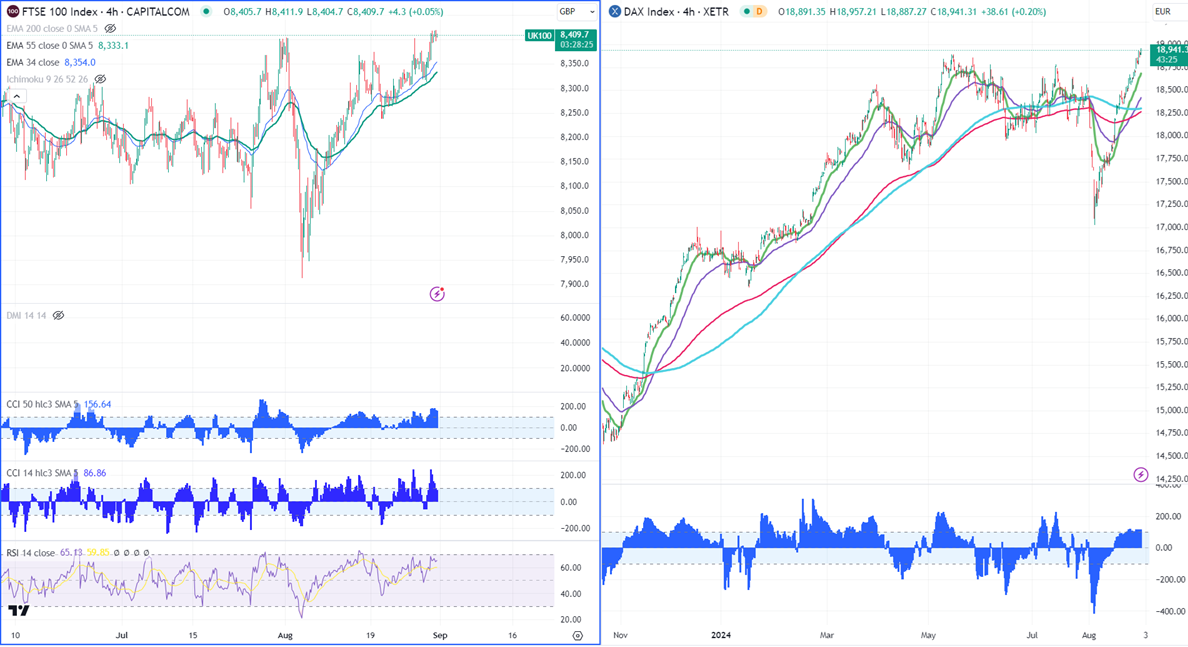
Task: Click the green market status dot on DAX chart
Action: tap(747, 11)
